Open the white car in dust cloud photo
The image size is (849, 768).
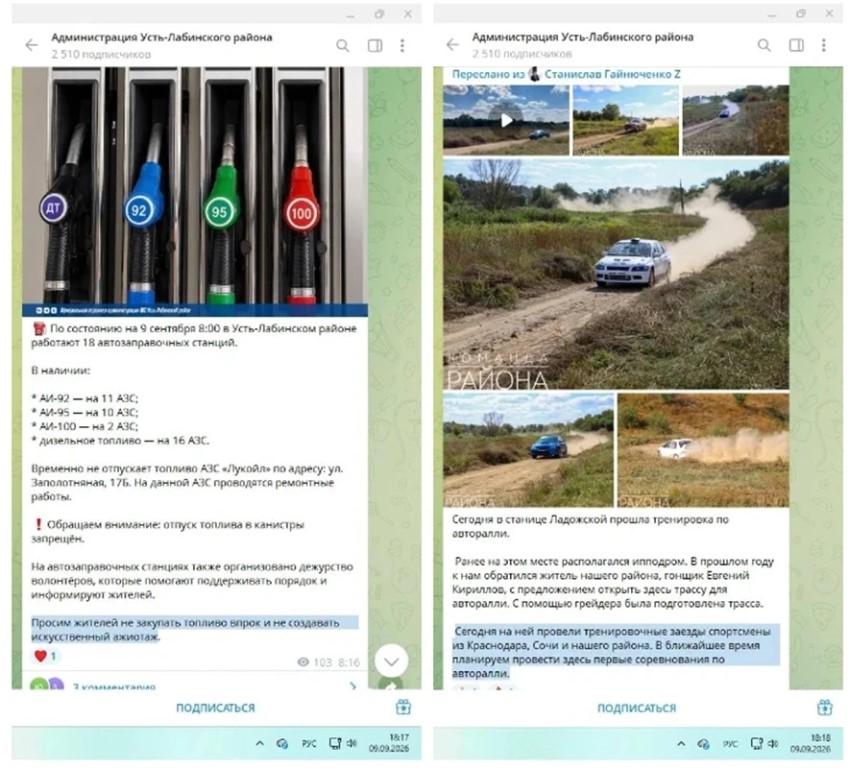[703, 450]
